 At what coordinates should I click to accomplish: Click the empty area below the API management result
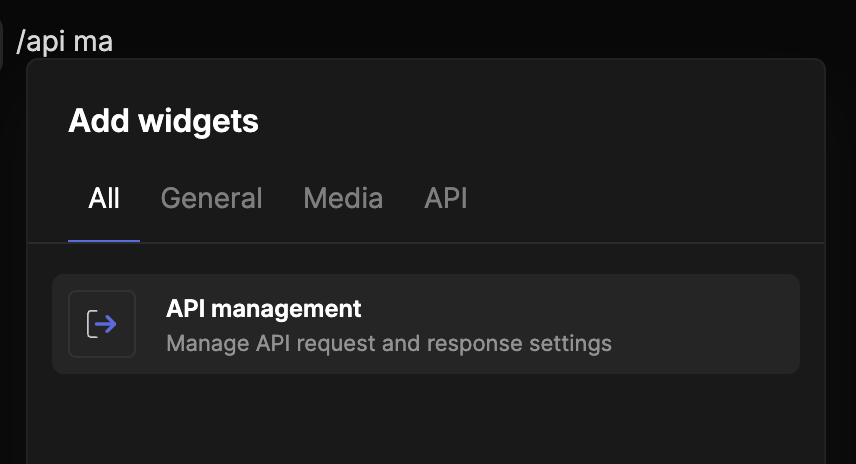coord(426,420)
